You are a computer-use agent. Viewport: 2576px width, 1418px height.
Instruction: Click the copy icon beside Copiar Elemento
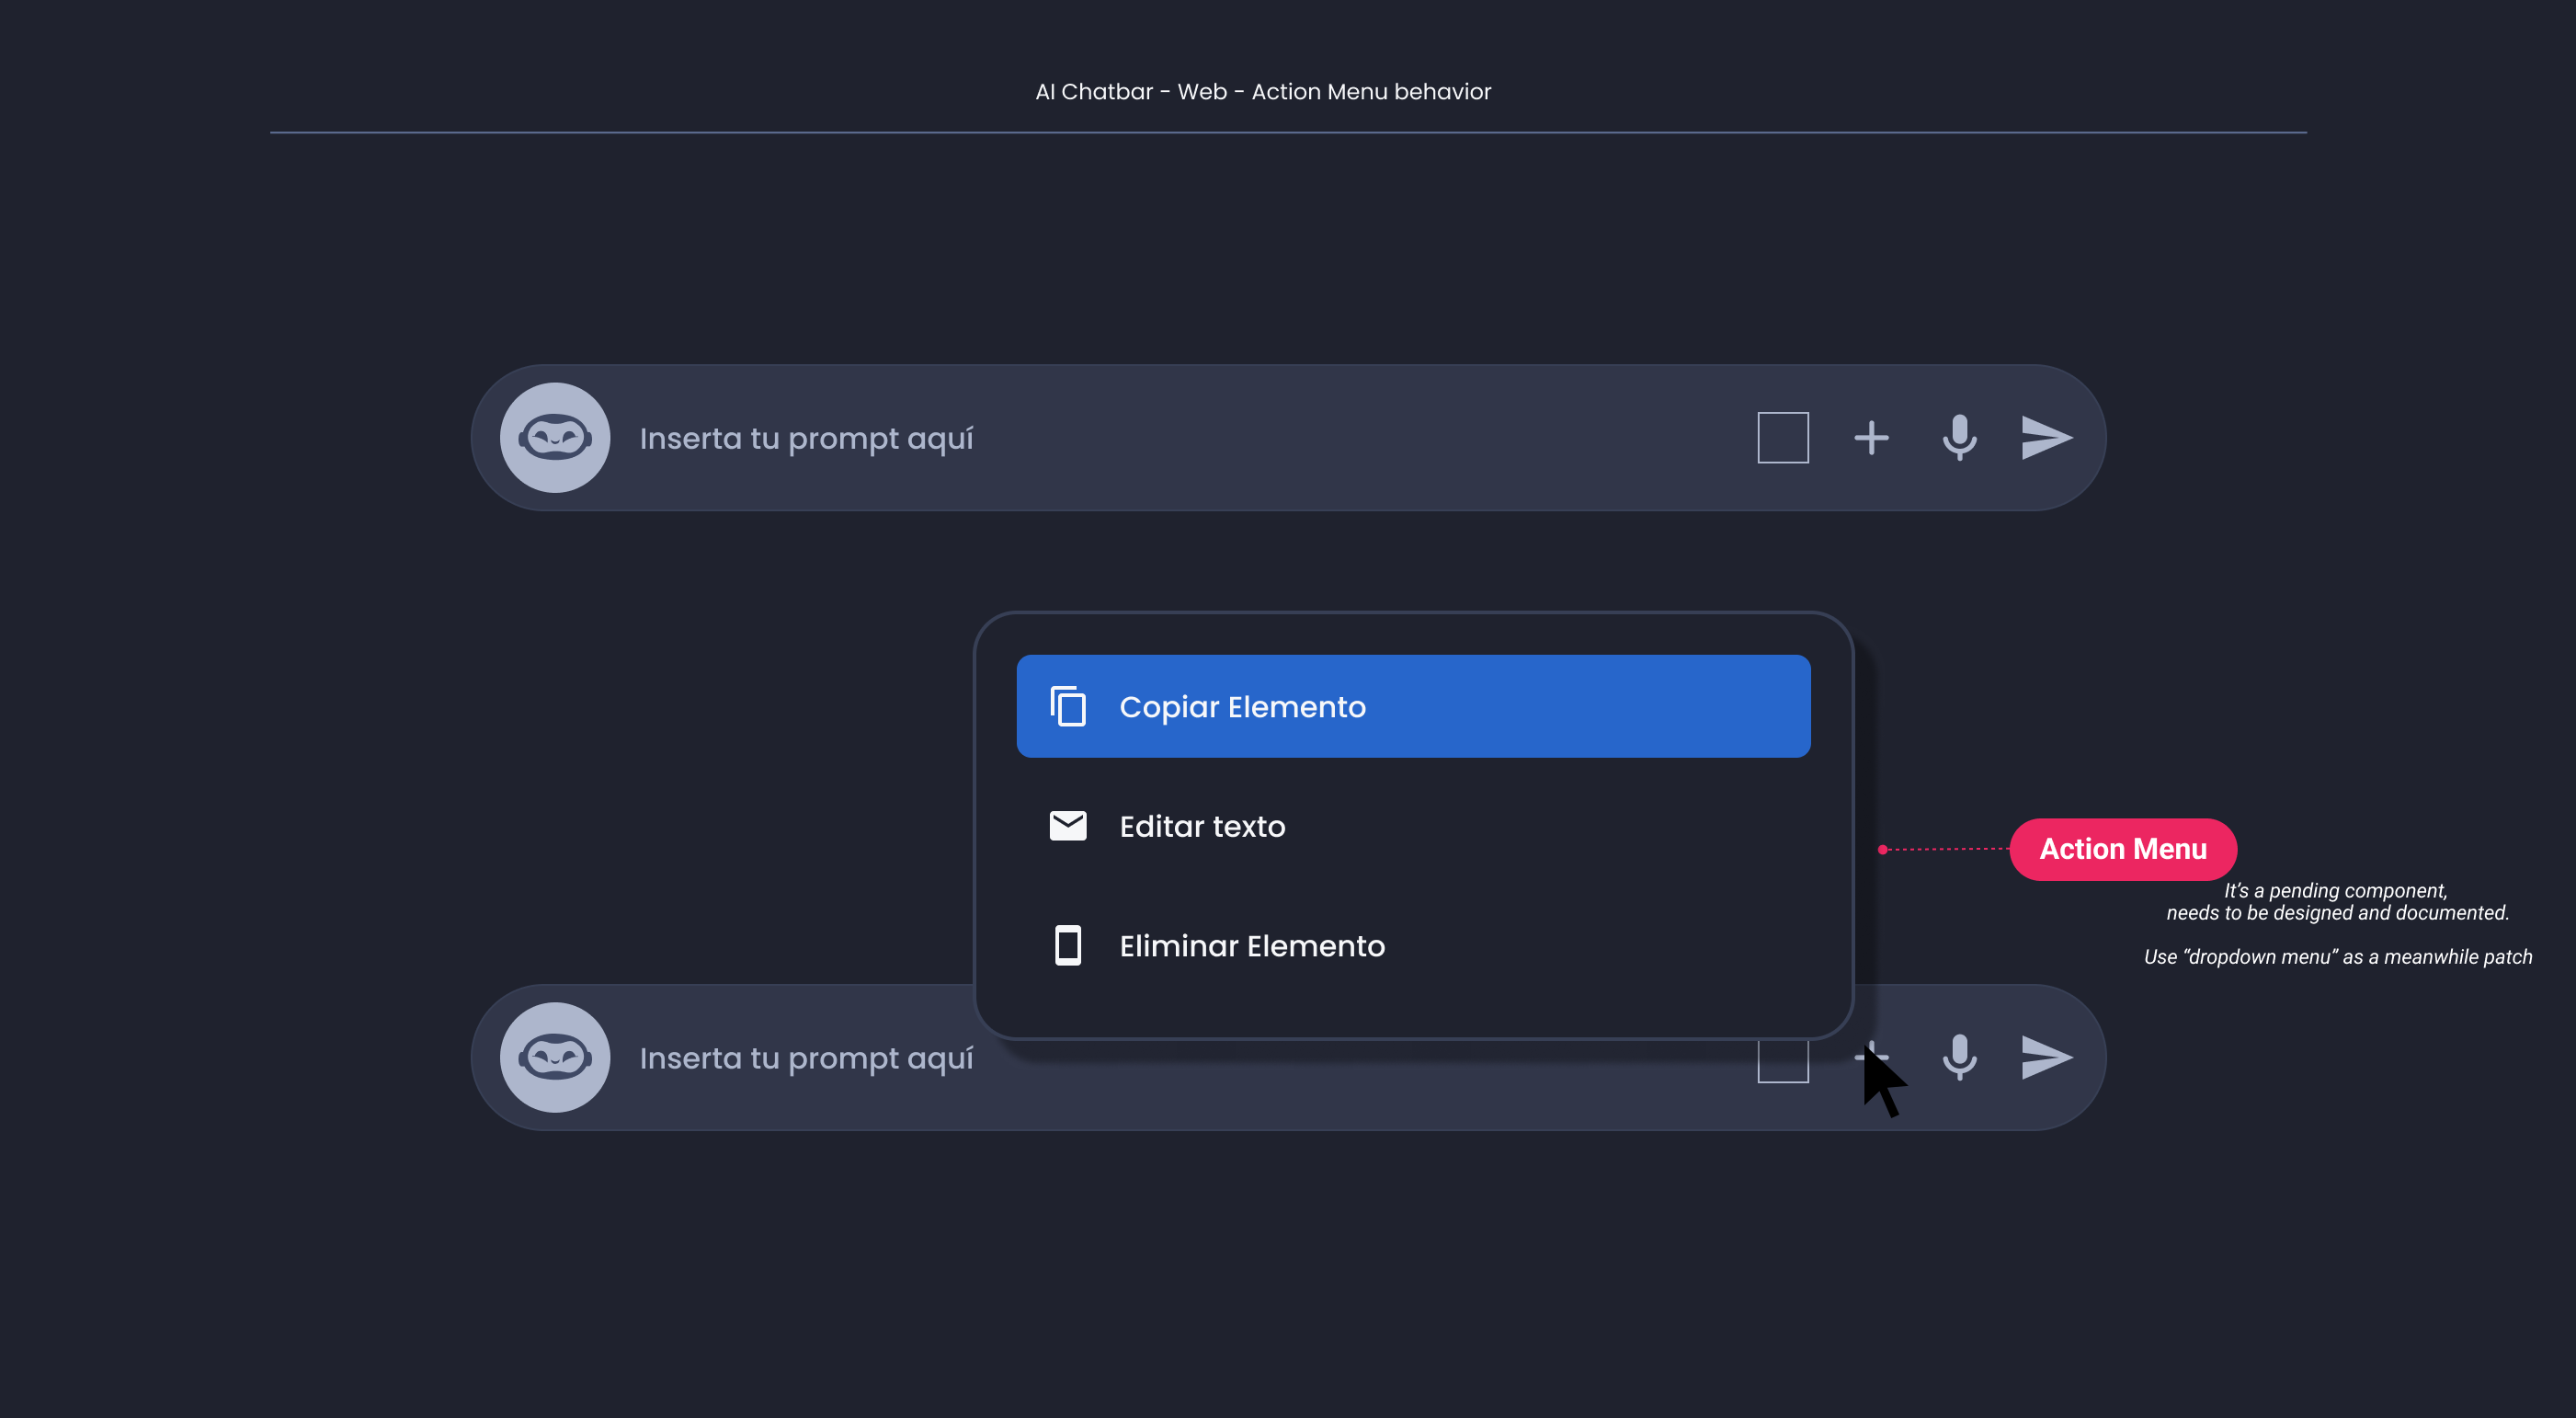click(x=1068, y=706)
